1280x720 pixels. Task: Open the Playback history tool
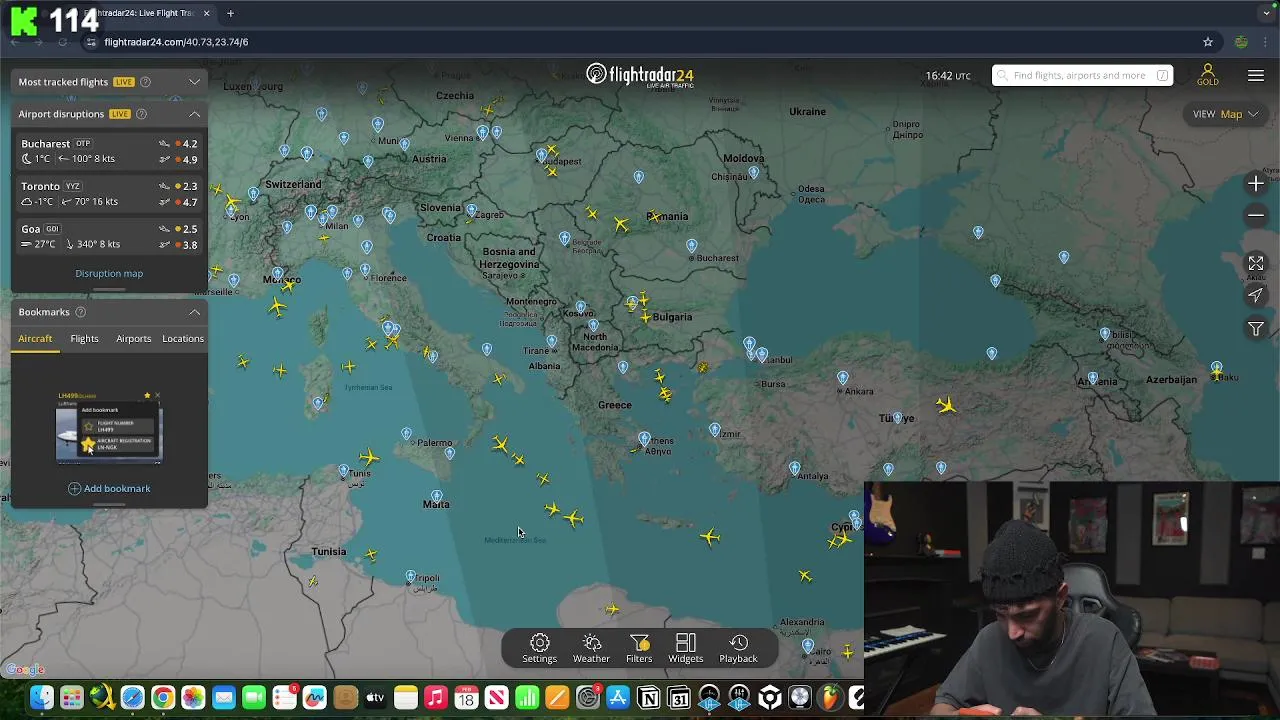click(738, 648)
